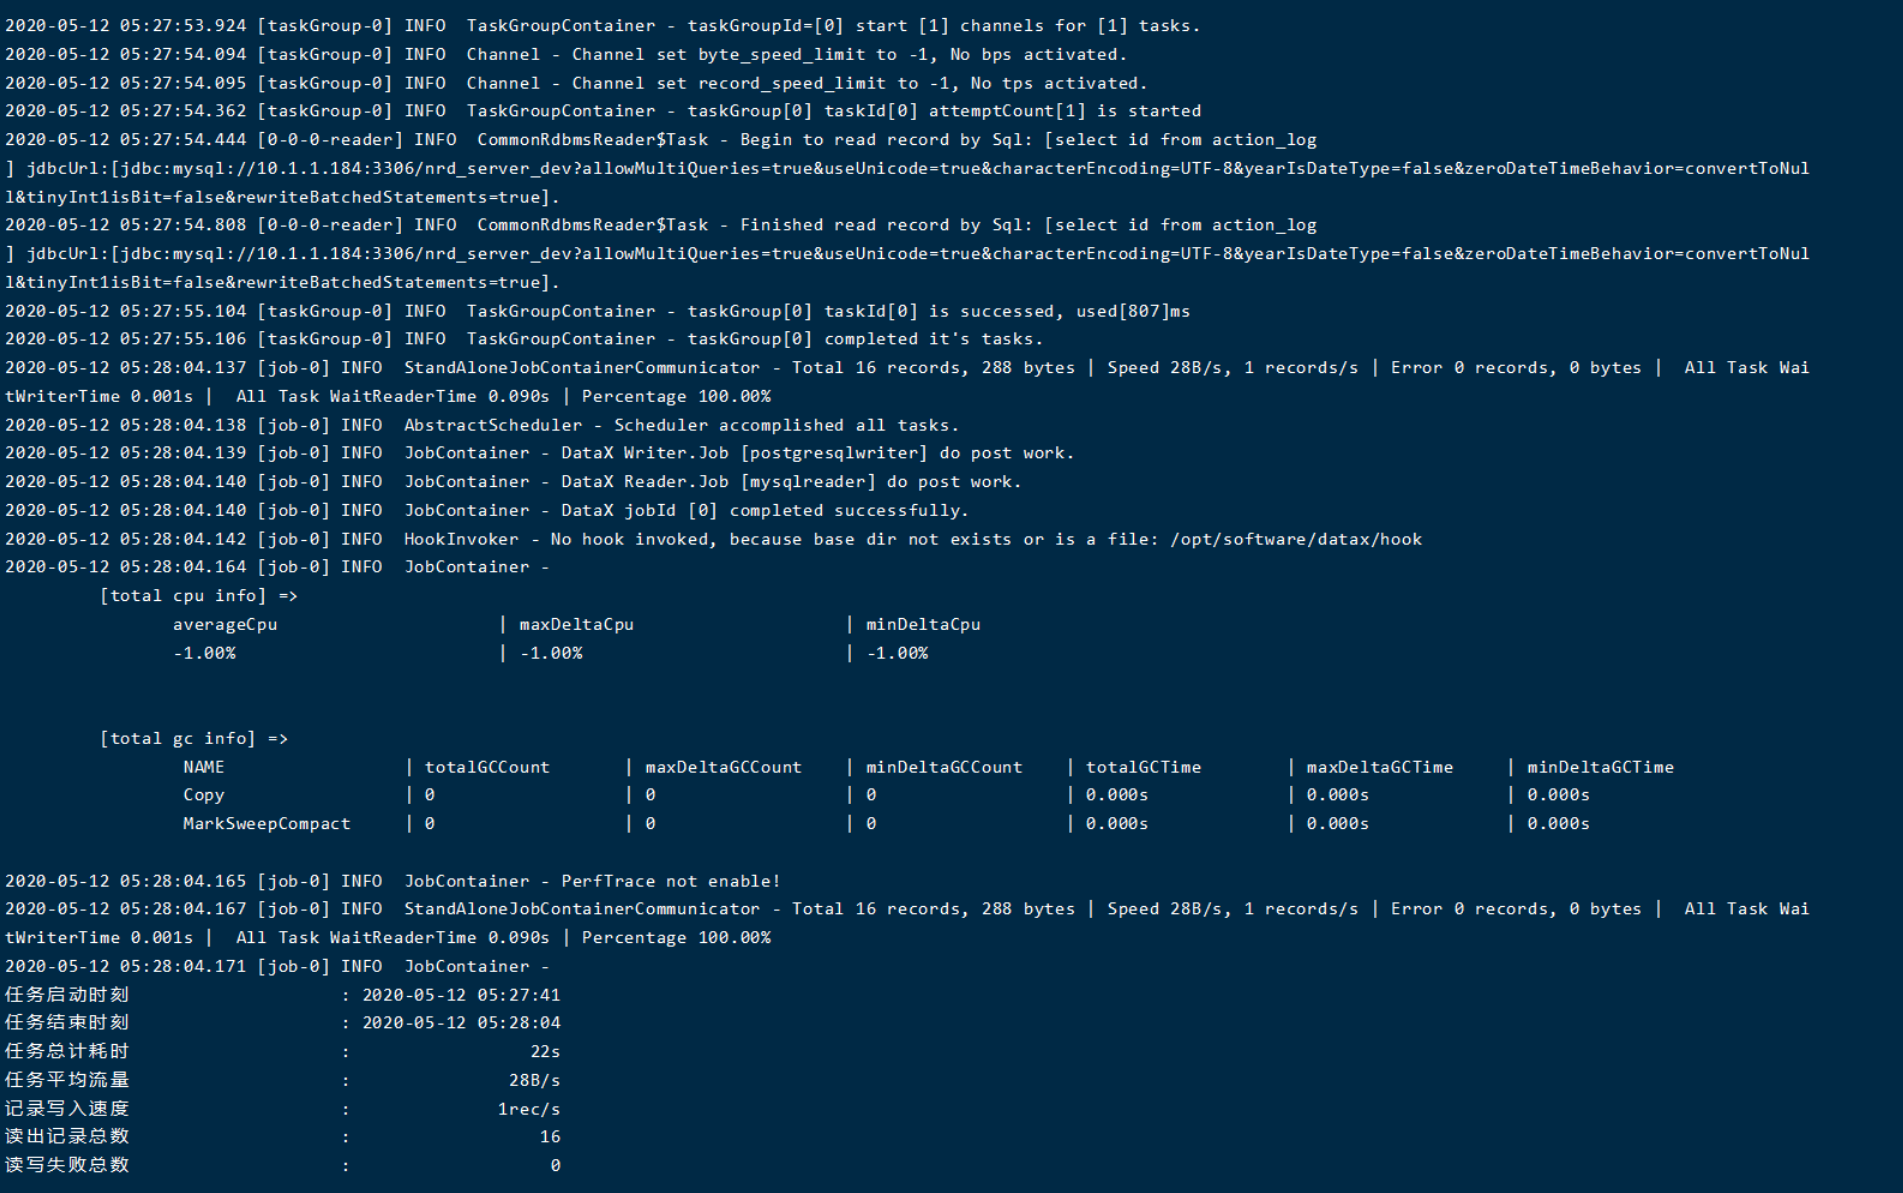Select the maxDeltaCpu column heading
The image size is (1903, 1193).
pyautogui.click(x=576, y=625)
